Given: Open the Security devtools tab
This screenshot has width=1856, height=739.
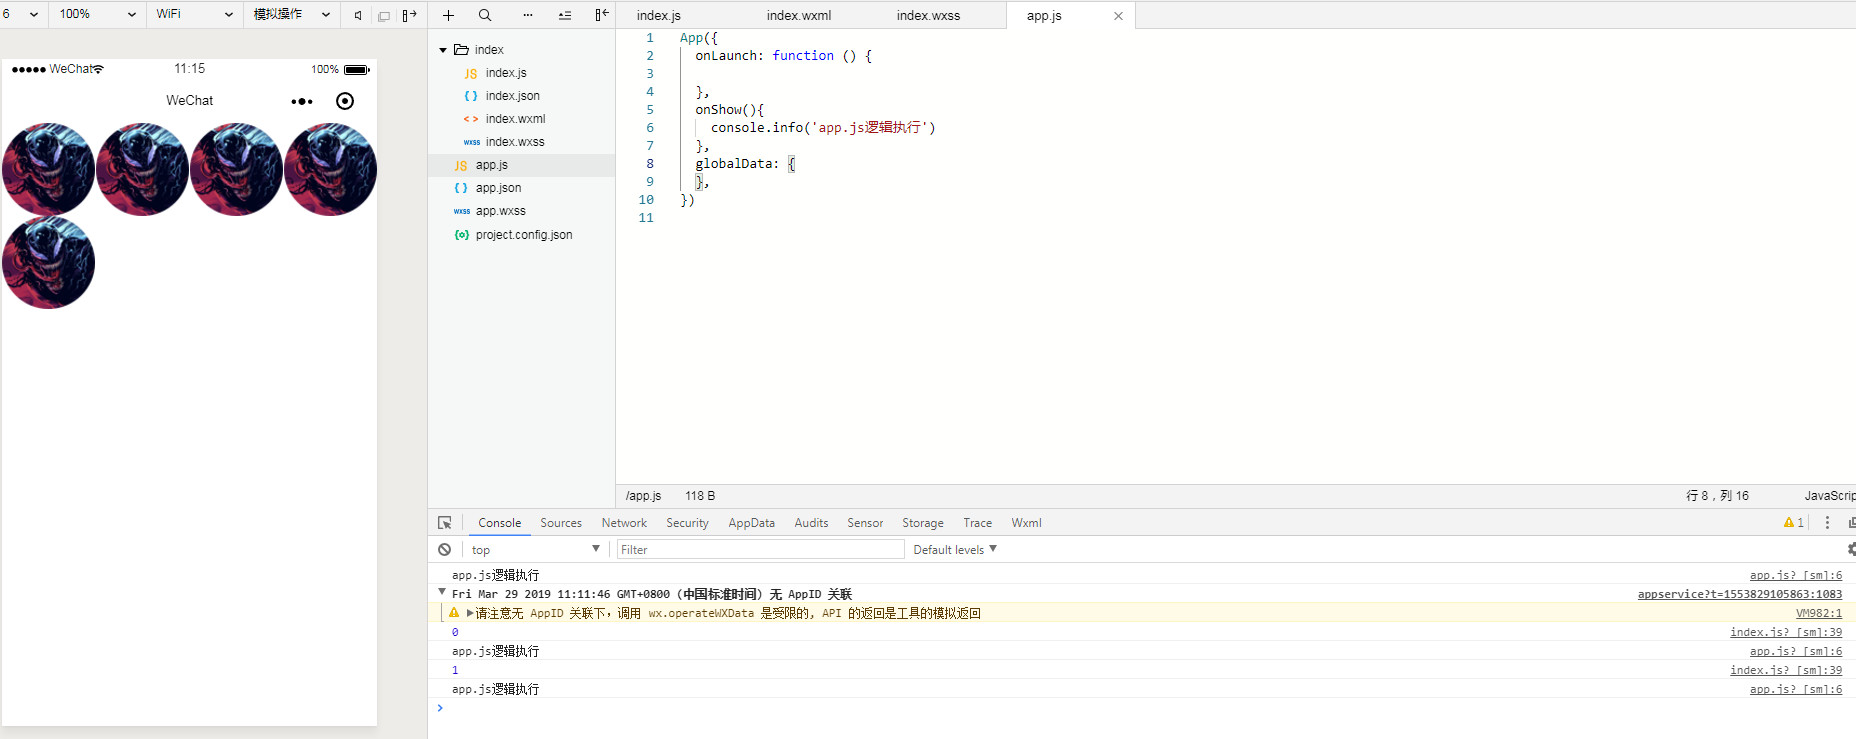Looking at the screenshot, I should point(687,522).
